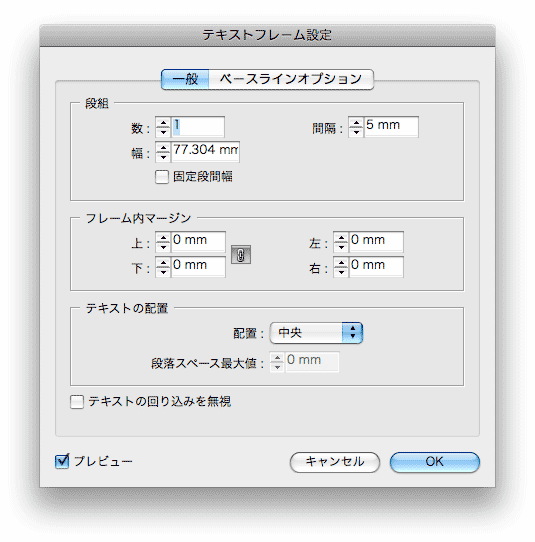Click the 上 top margin input field
The image size is (535, 542).
(x=199, y=241)
